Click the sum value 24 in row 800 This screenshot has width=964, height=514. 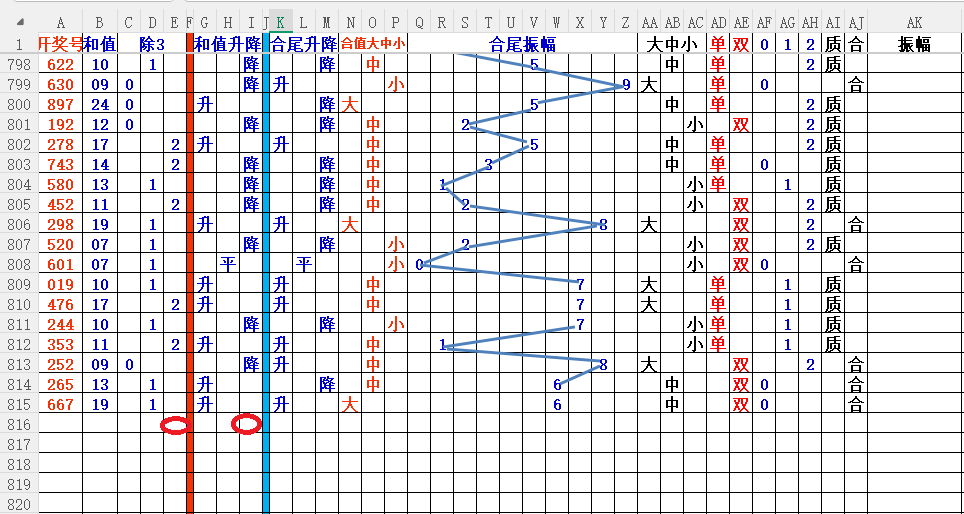click(99, 105)
